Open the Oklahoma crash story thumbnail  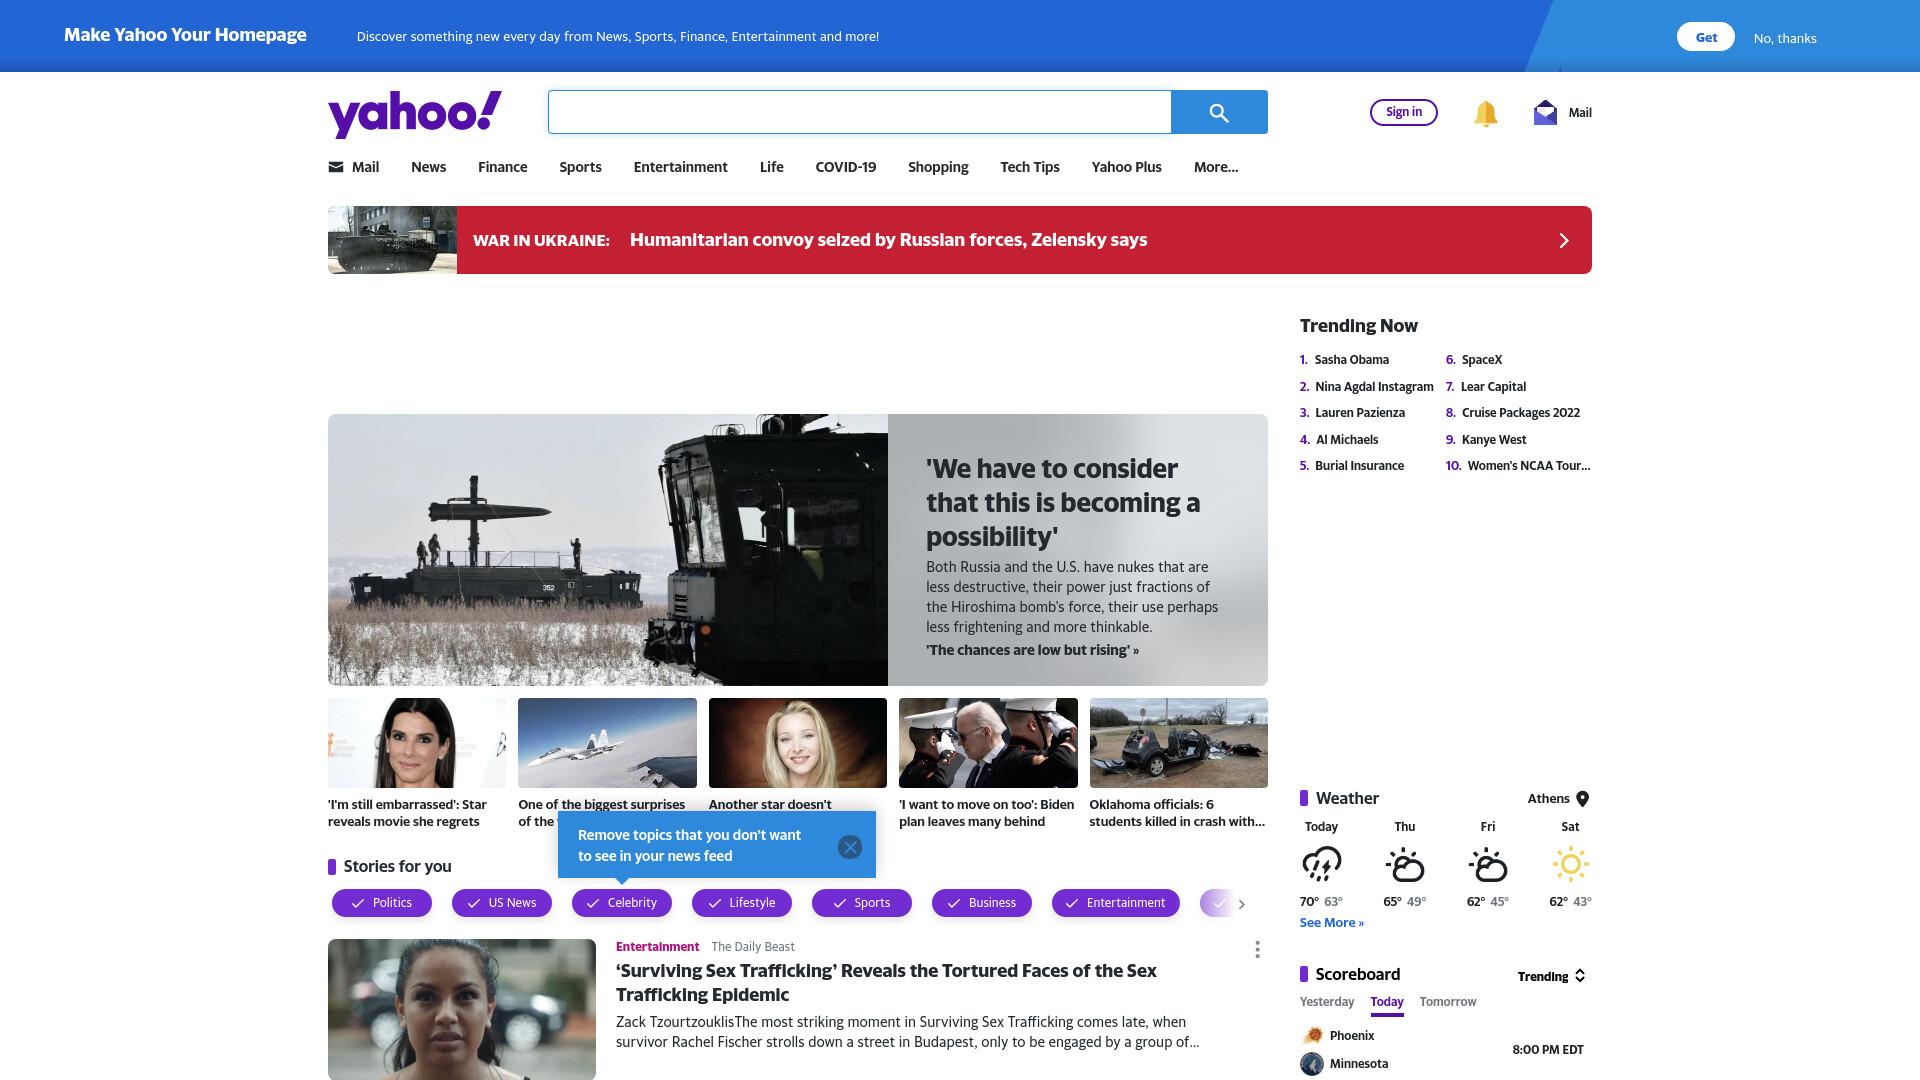pyautogui.click(x=1178, y=743)
